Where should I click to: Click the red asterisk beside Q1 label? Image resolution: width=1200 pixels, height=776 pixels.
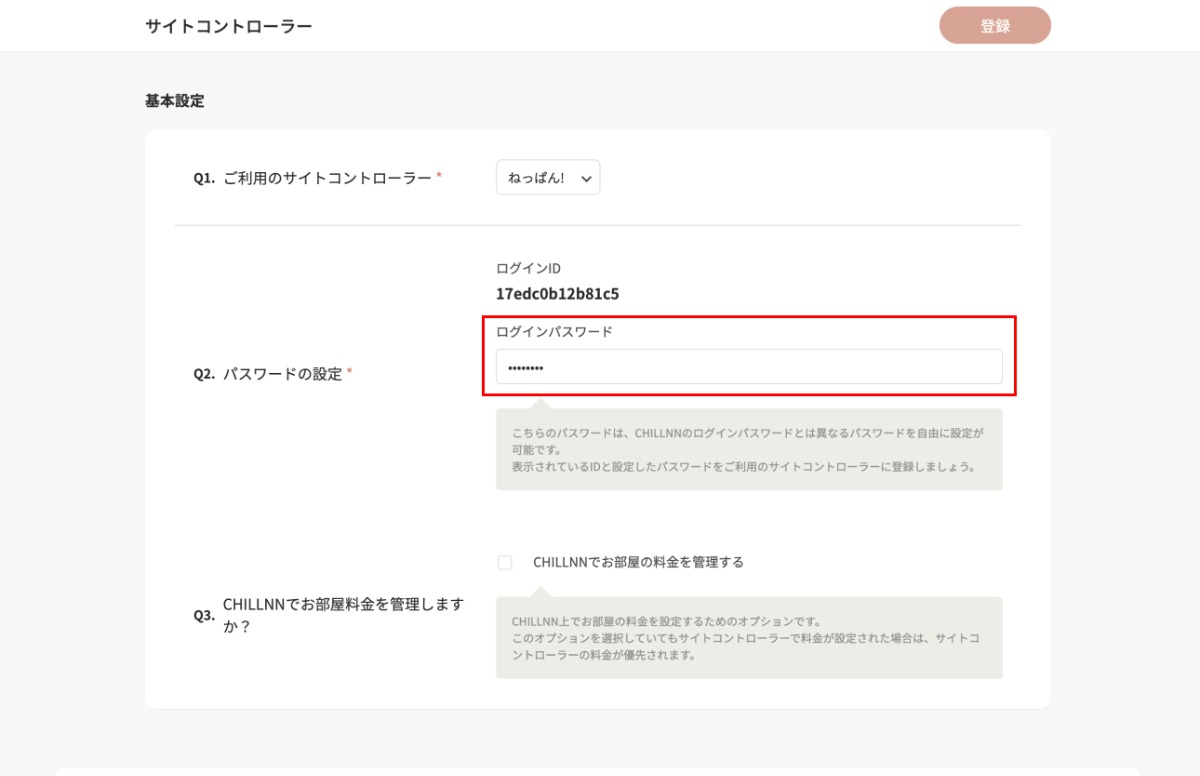[439, 177]
